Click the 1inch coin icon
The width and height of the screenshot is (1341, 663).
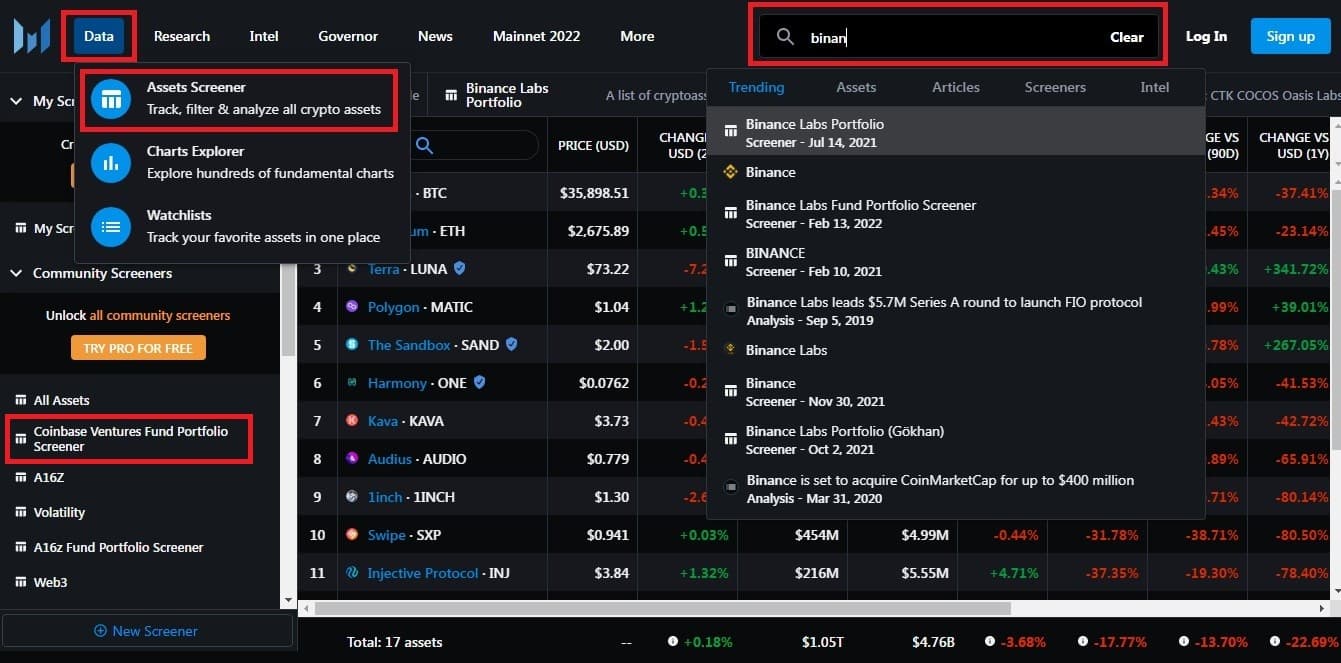(352, 497)
